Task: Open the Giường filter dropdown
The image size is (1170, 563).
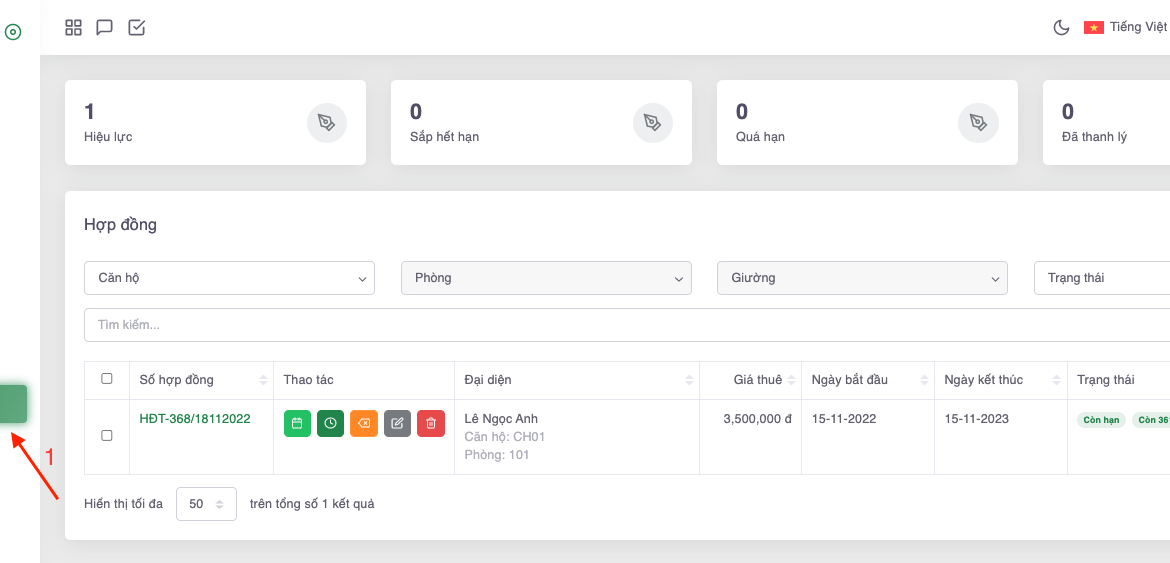Action: 862,278
